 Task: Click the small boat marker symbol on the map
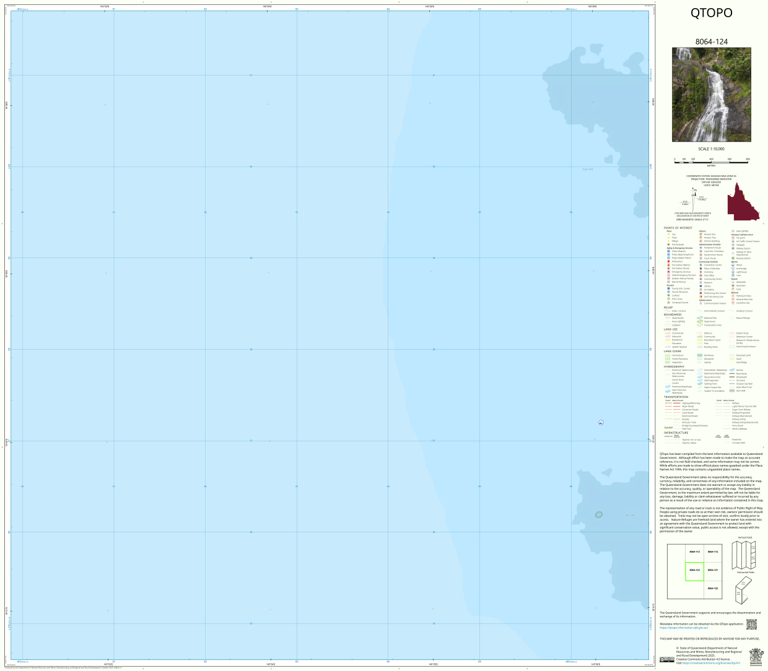pos(601,422)
